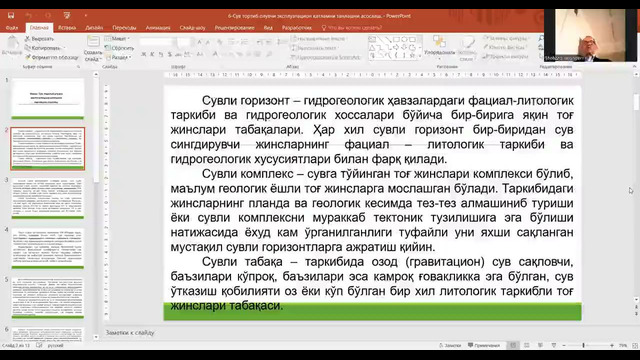Select the text box shape in shapes gallery

point(372,40)
